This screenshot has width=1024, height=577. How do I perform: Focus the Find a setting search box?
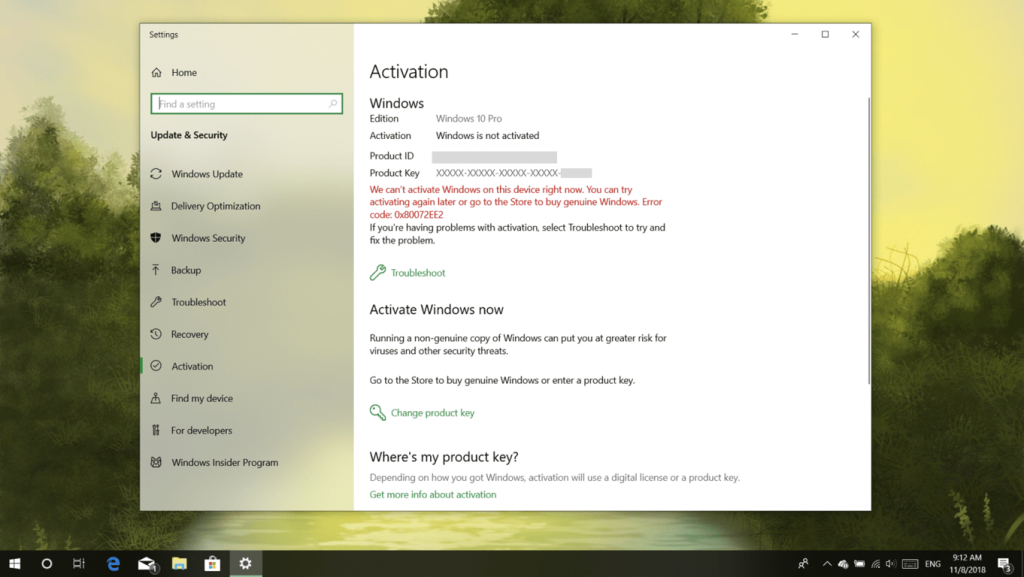pos(246,104)
